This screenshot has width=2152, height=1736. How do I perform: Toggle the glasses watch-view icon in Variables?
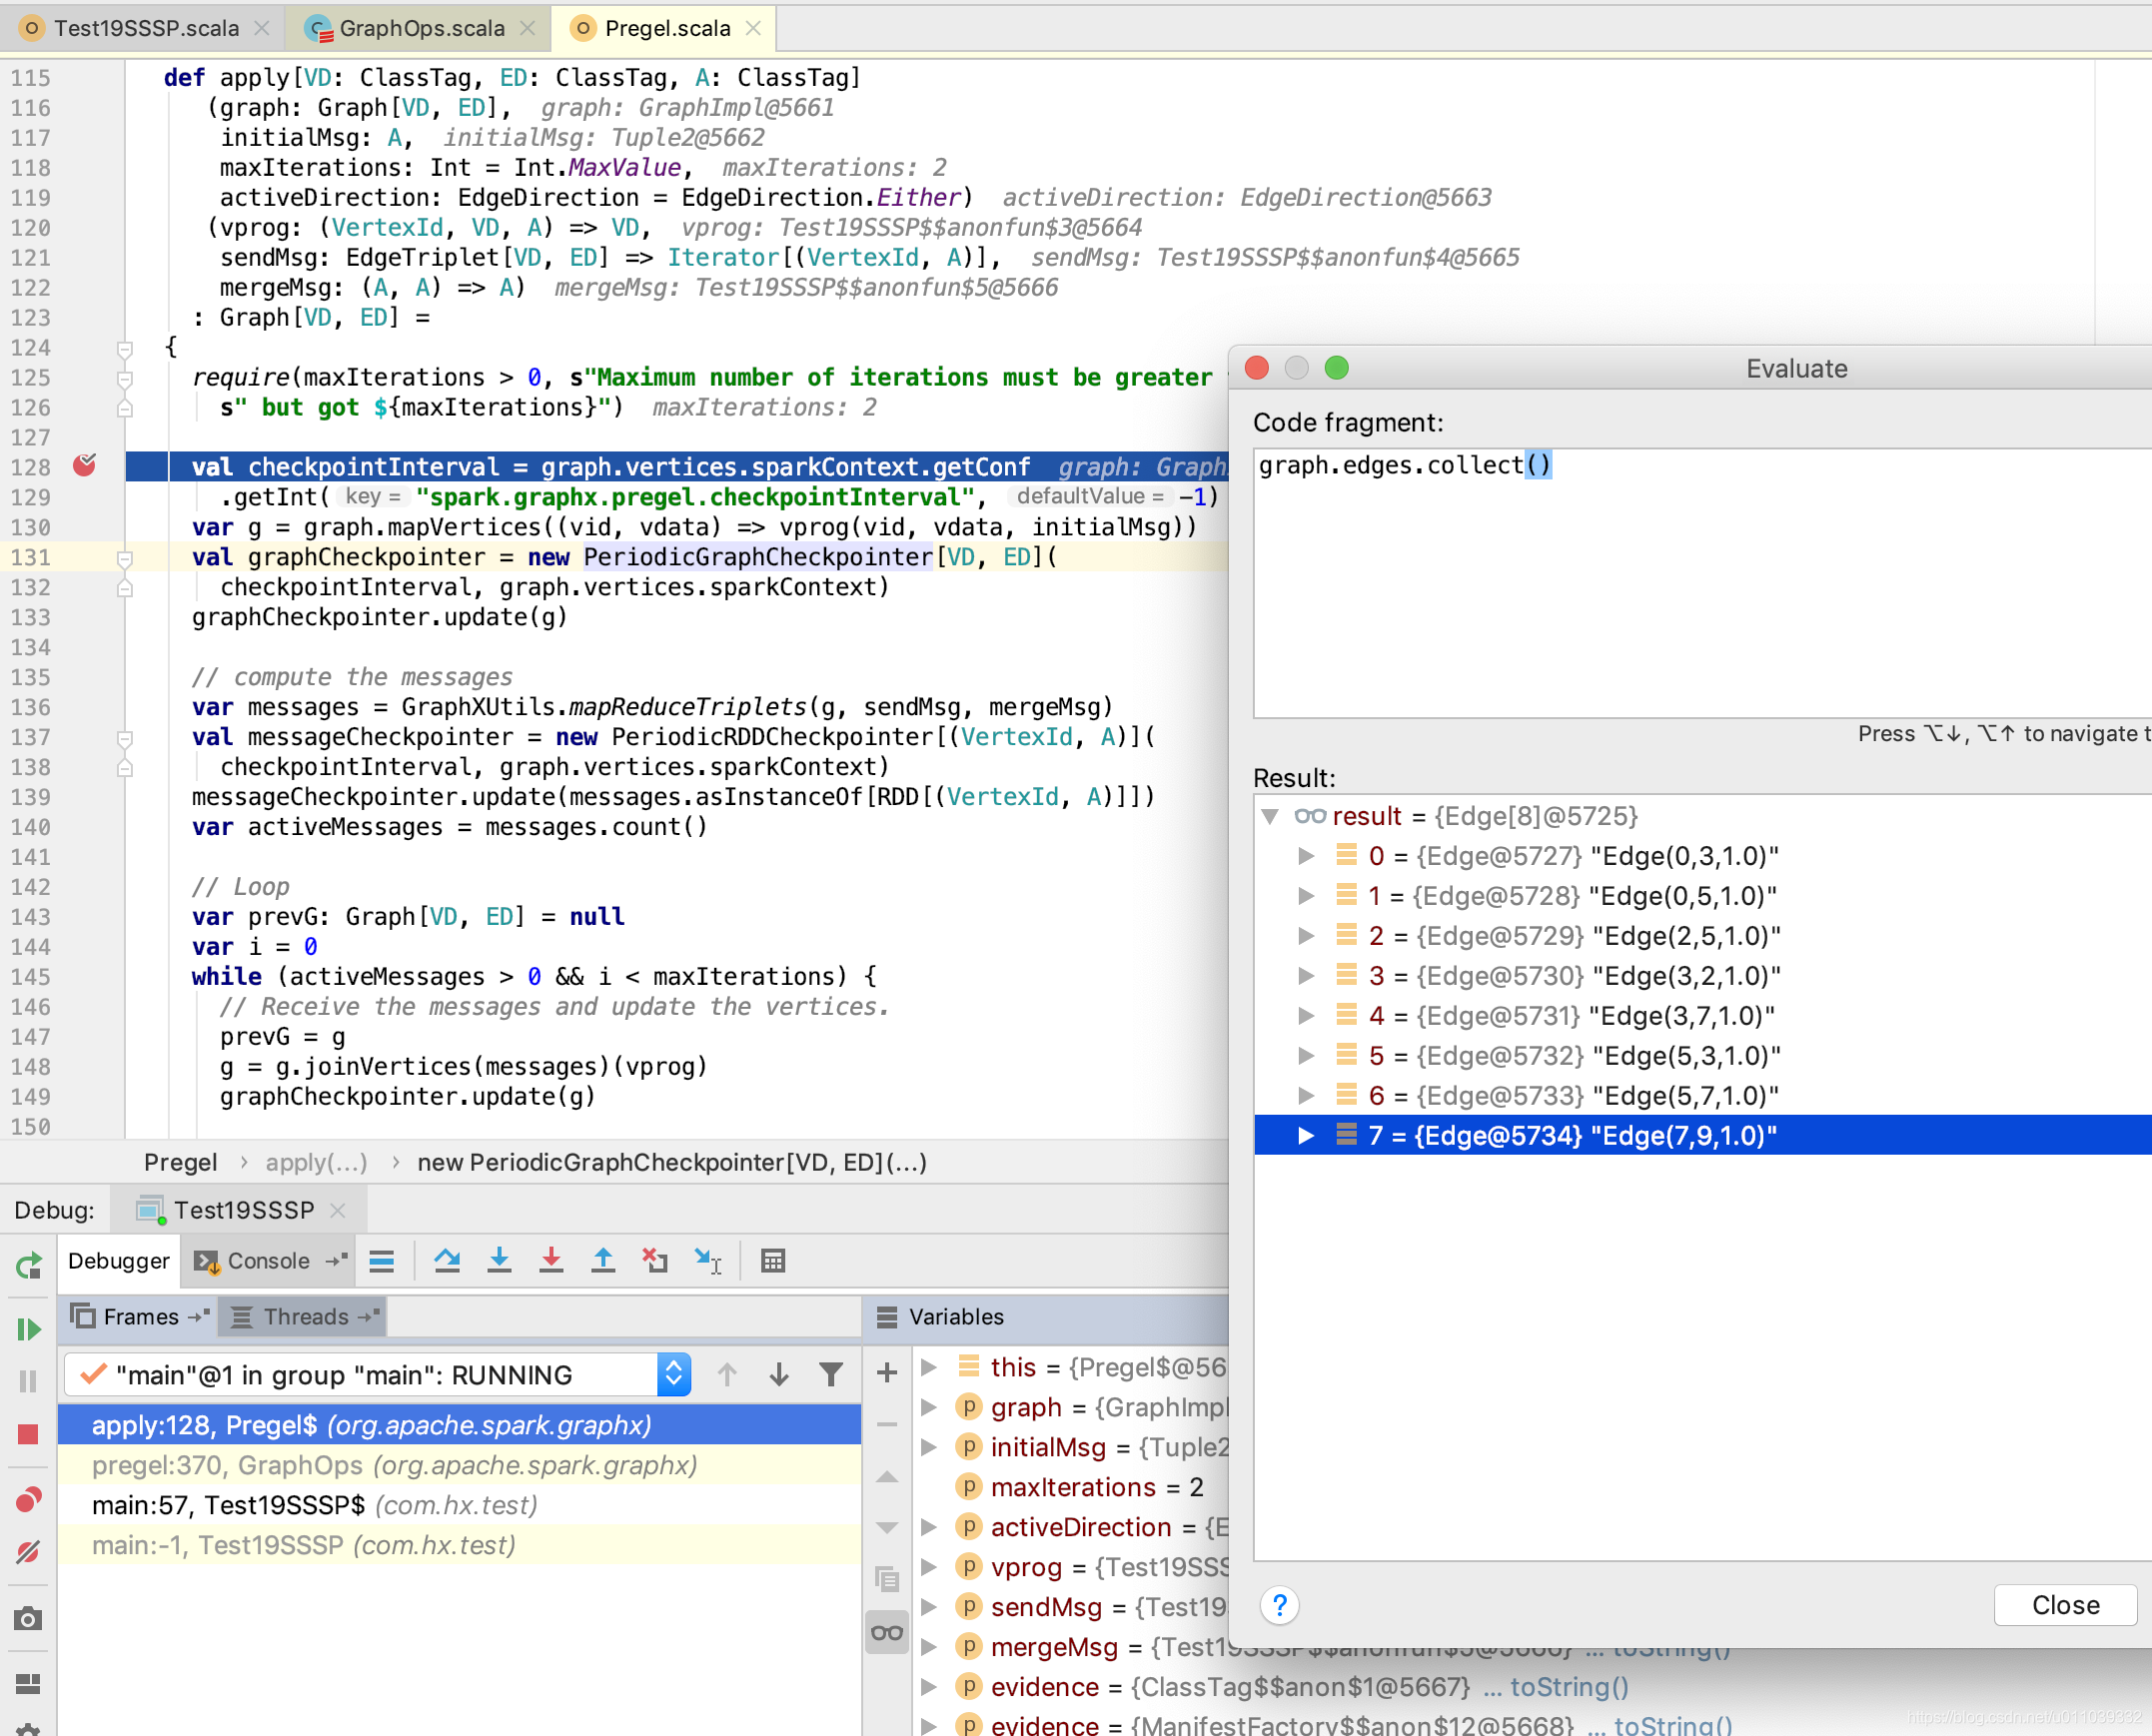coord(887,1633)
